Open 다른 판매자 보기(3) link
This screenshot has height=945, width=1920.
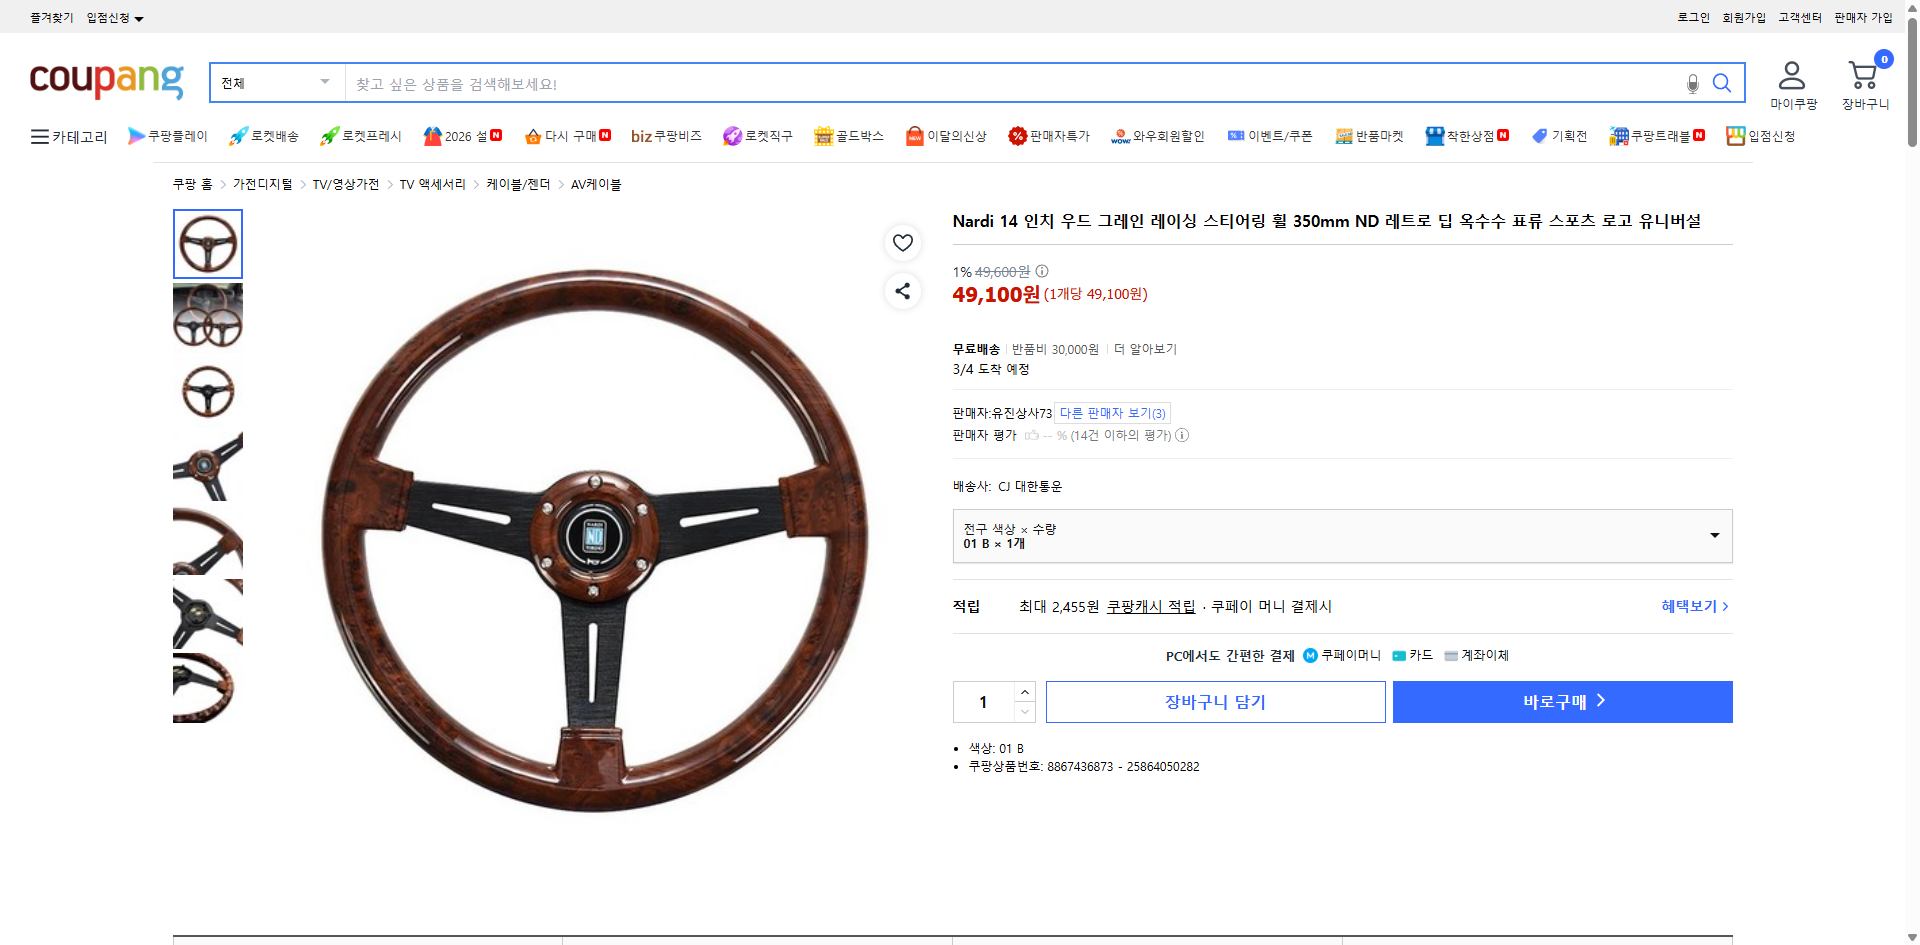coord(1112,412)
